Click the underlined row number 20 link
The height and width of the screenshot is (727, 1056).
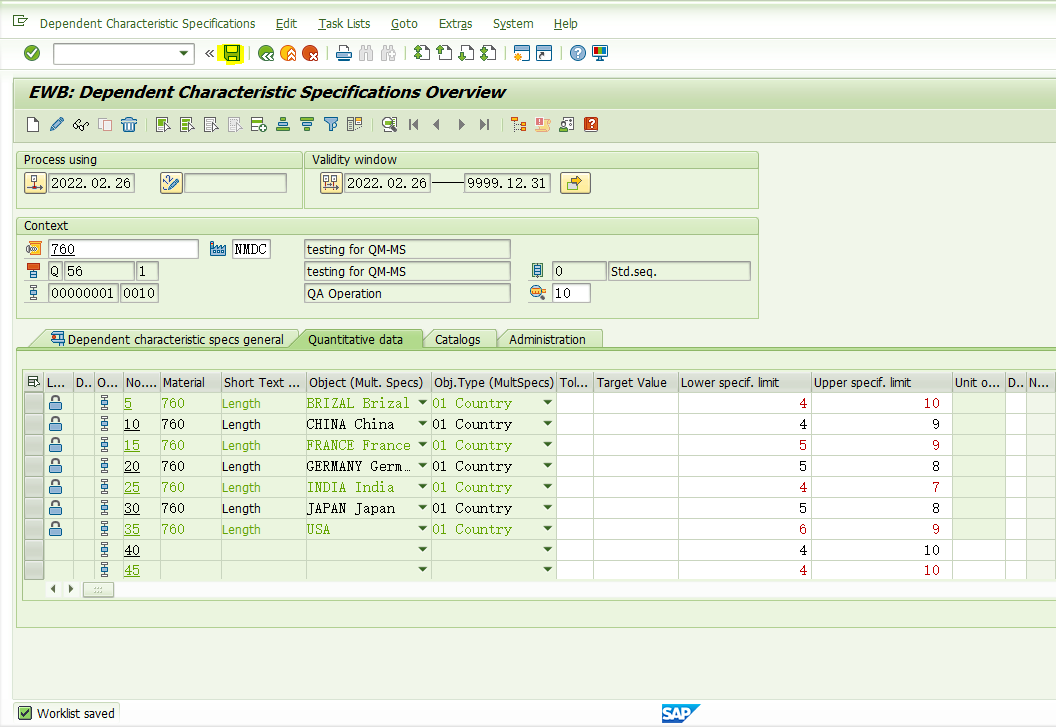pyautogui.click(x=132, y=466)
